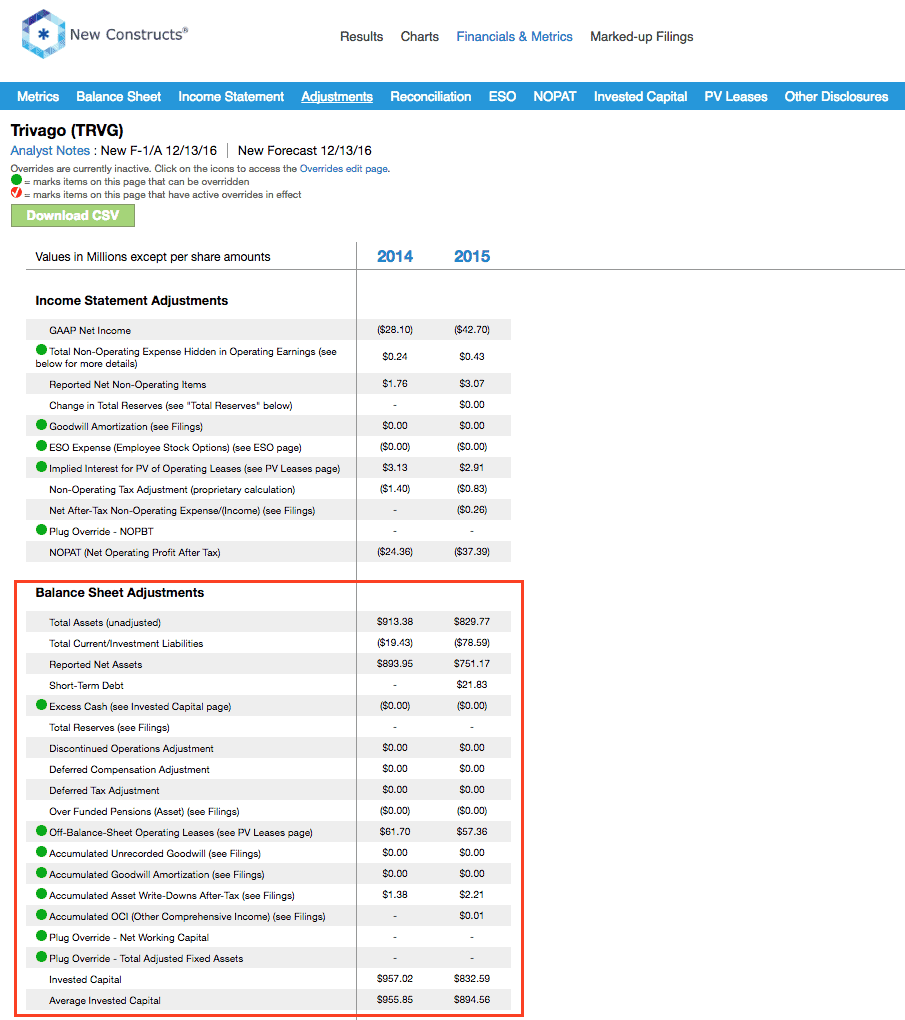The height and width of the screenshot is (1020, 905).
Task: Click green dot for Accumulated OCI
Action: pos(42,915)
